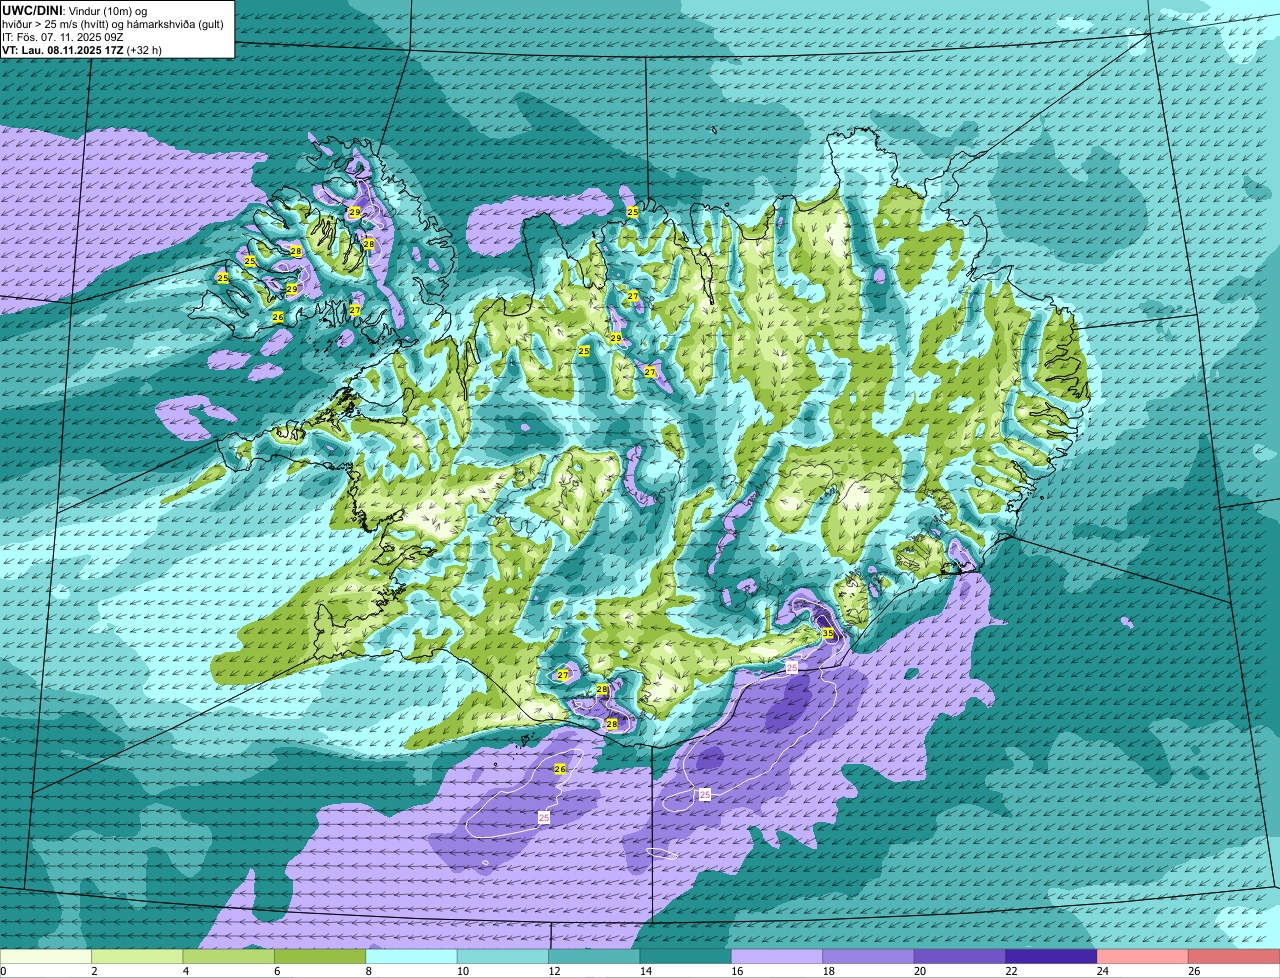Click the legend scale number 0
Screen dimensions: 1280x978
3,971
